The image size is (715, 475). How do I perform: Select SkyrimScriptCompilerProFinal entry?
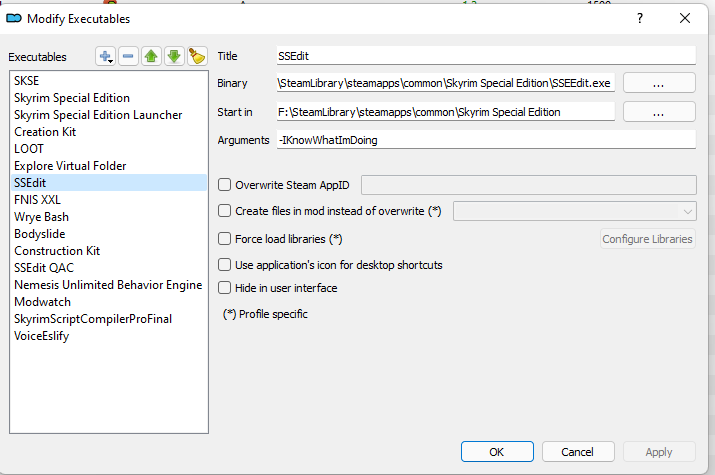(x=109, y=319)
